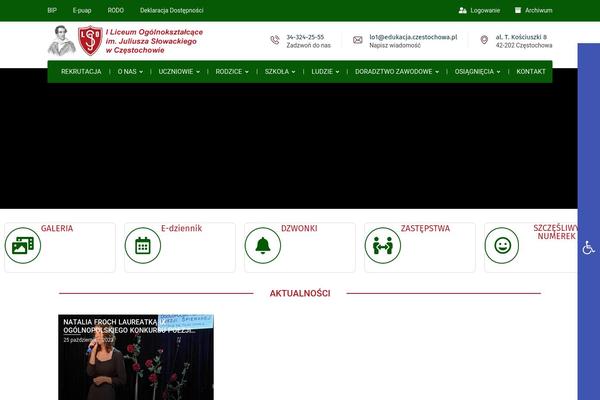The width and height of the screenshot is (600, 400).
Task: Click the black banner slider area
Action: (x=289, y=145)
